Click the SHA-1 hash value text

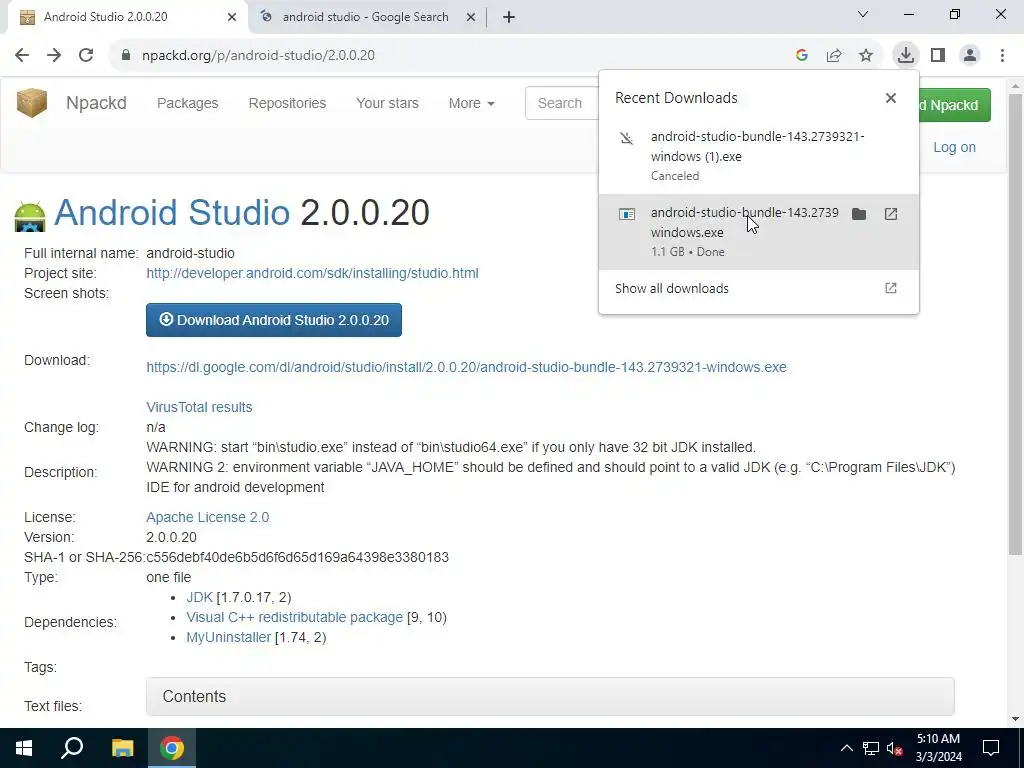298,557
